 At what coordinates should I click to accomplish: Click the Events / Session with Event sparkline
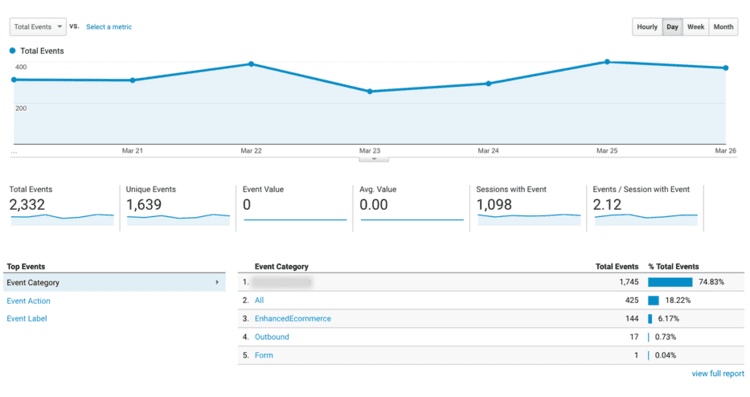click(x=646, y=220)
